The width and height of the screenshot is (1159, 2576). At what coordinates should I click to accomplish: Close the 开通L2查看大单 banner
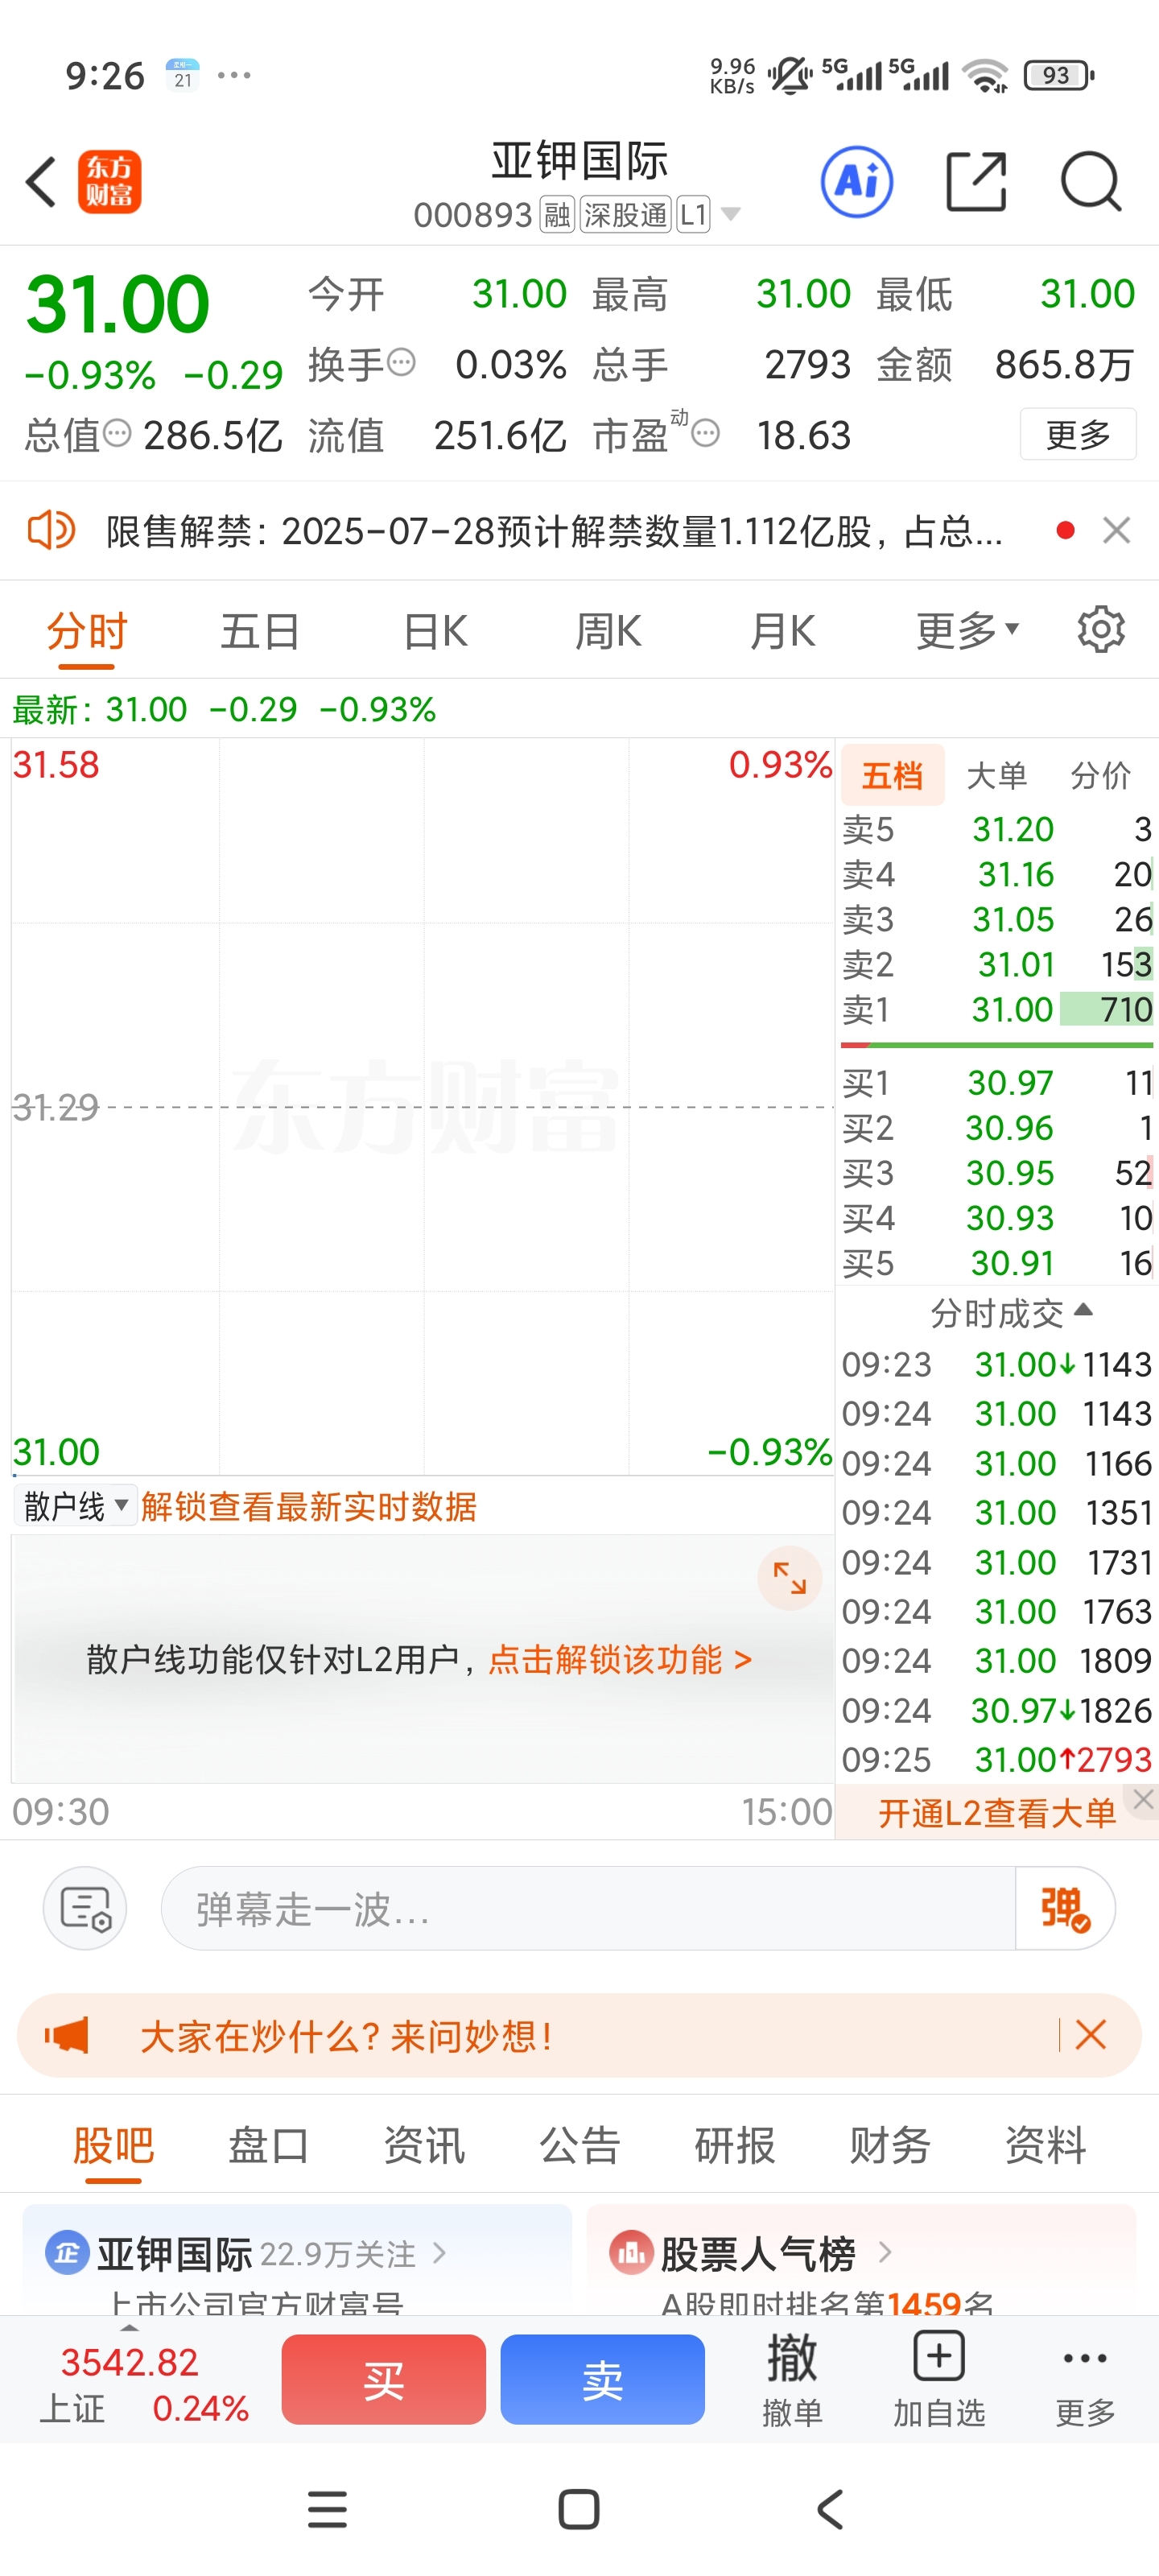[1143, 1799]
